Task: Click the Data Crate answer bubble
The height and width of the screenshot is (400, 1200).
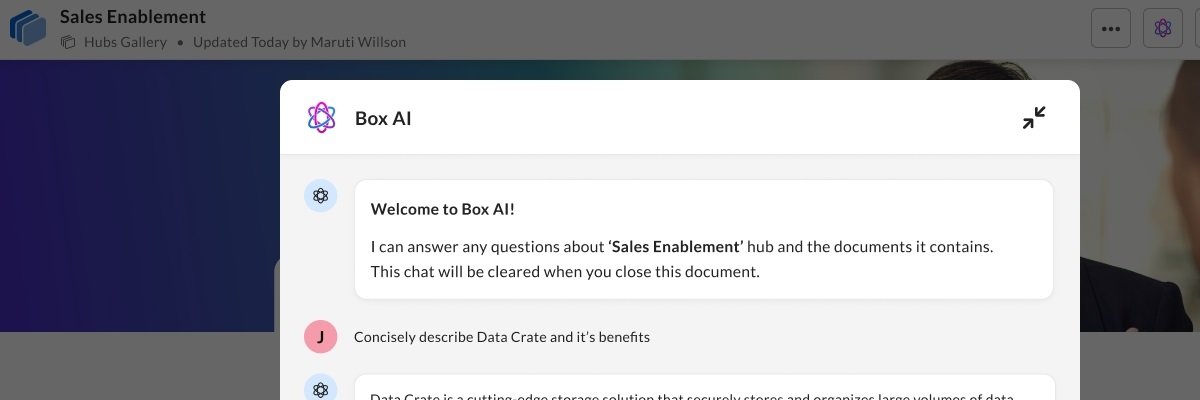Action: point(700,390)
